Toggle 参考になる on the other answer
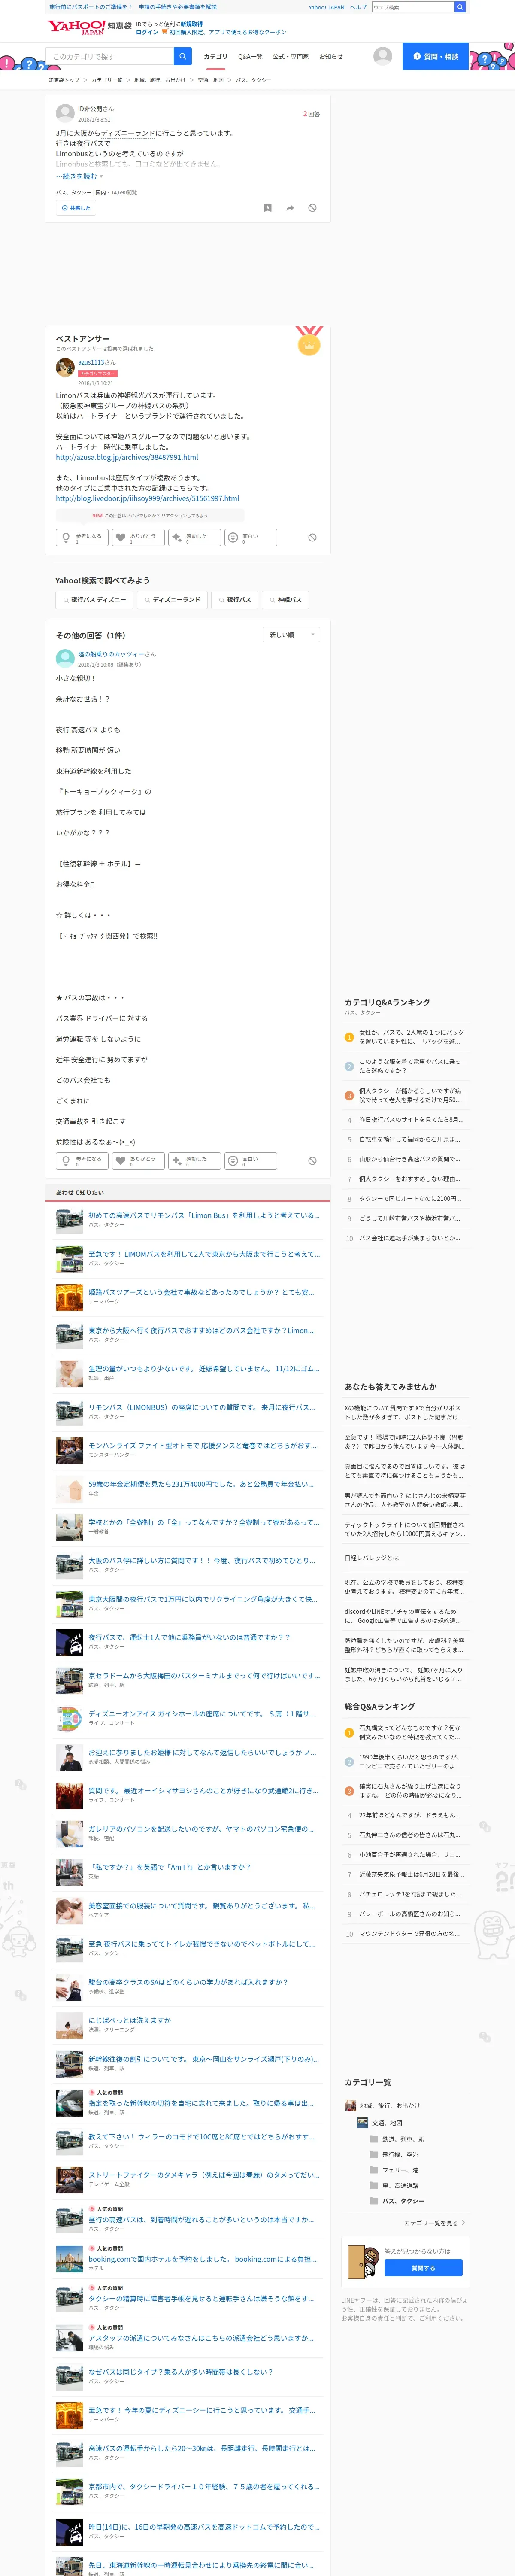515x2576 pixels. click(82, 1161)
